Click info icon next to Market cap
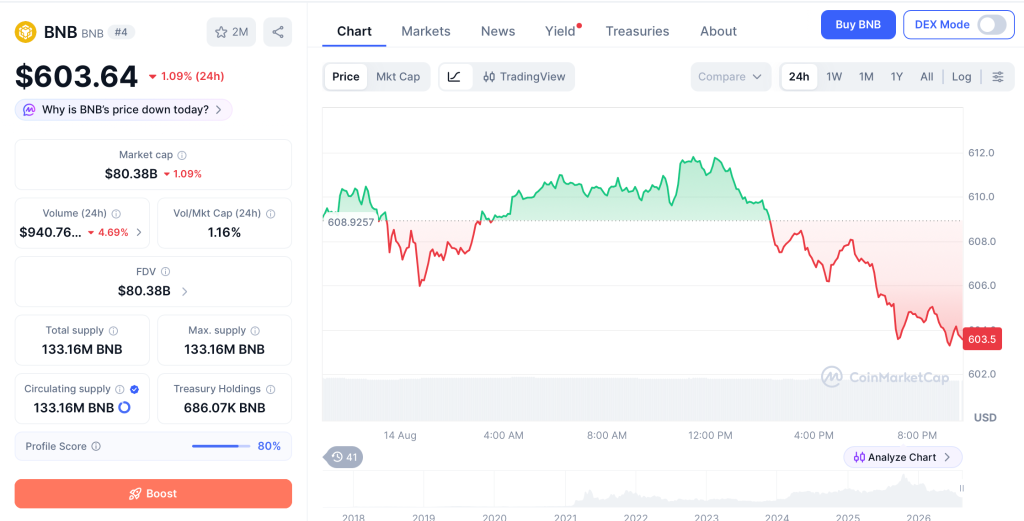Viewport: 1024px width, 521px height. [x=182, y=155]
